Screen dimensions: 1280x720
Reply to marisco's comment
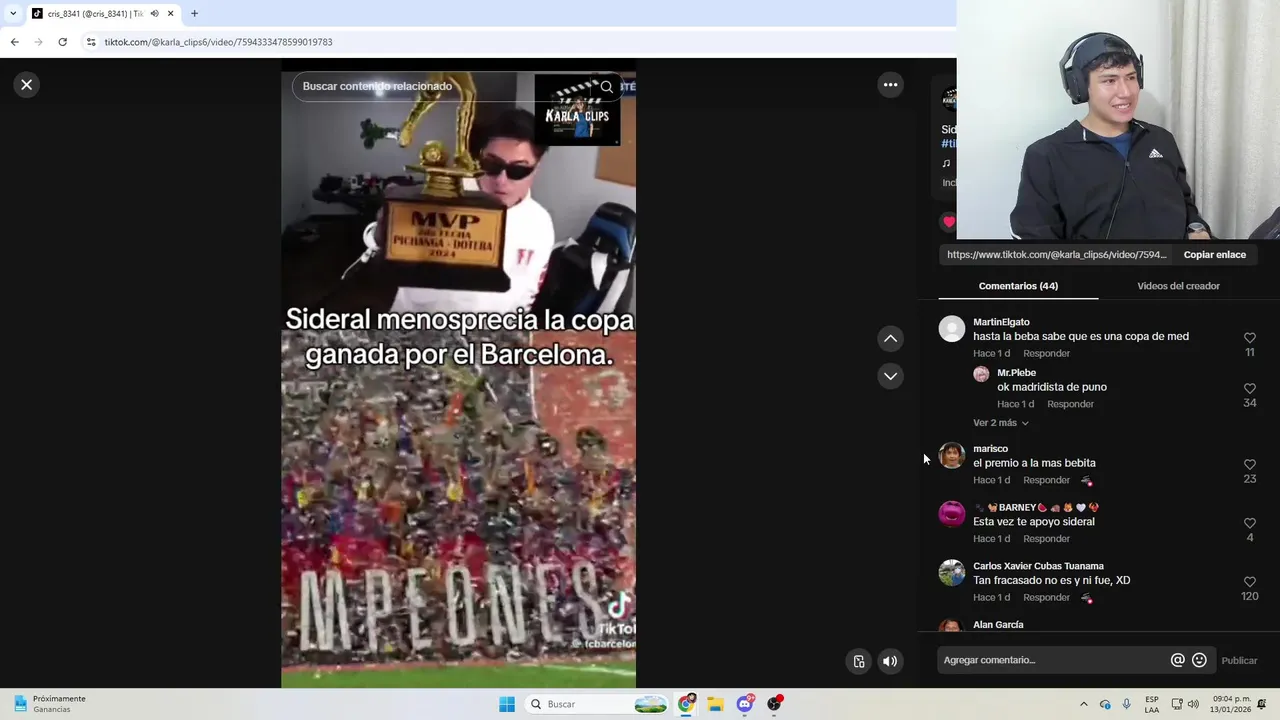coord(1046,480)
